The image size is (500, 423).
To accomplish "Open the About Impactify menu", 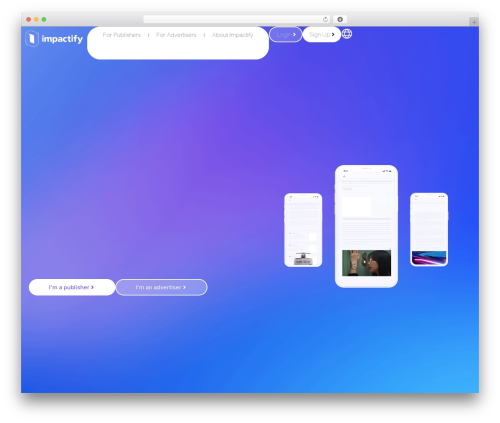I will [233, 35].
